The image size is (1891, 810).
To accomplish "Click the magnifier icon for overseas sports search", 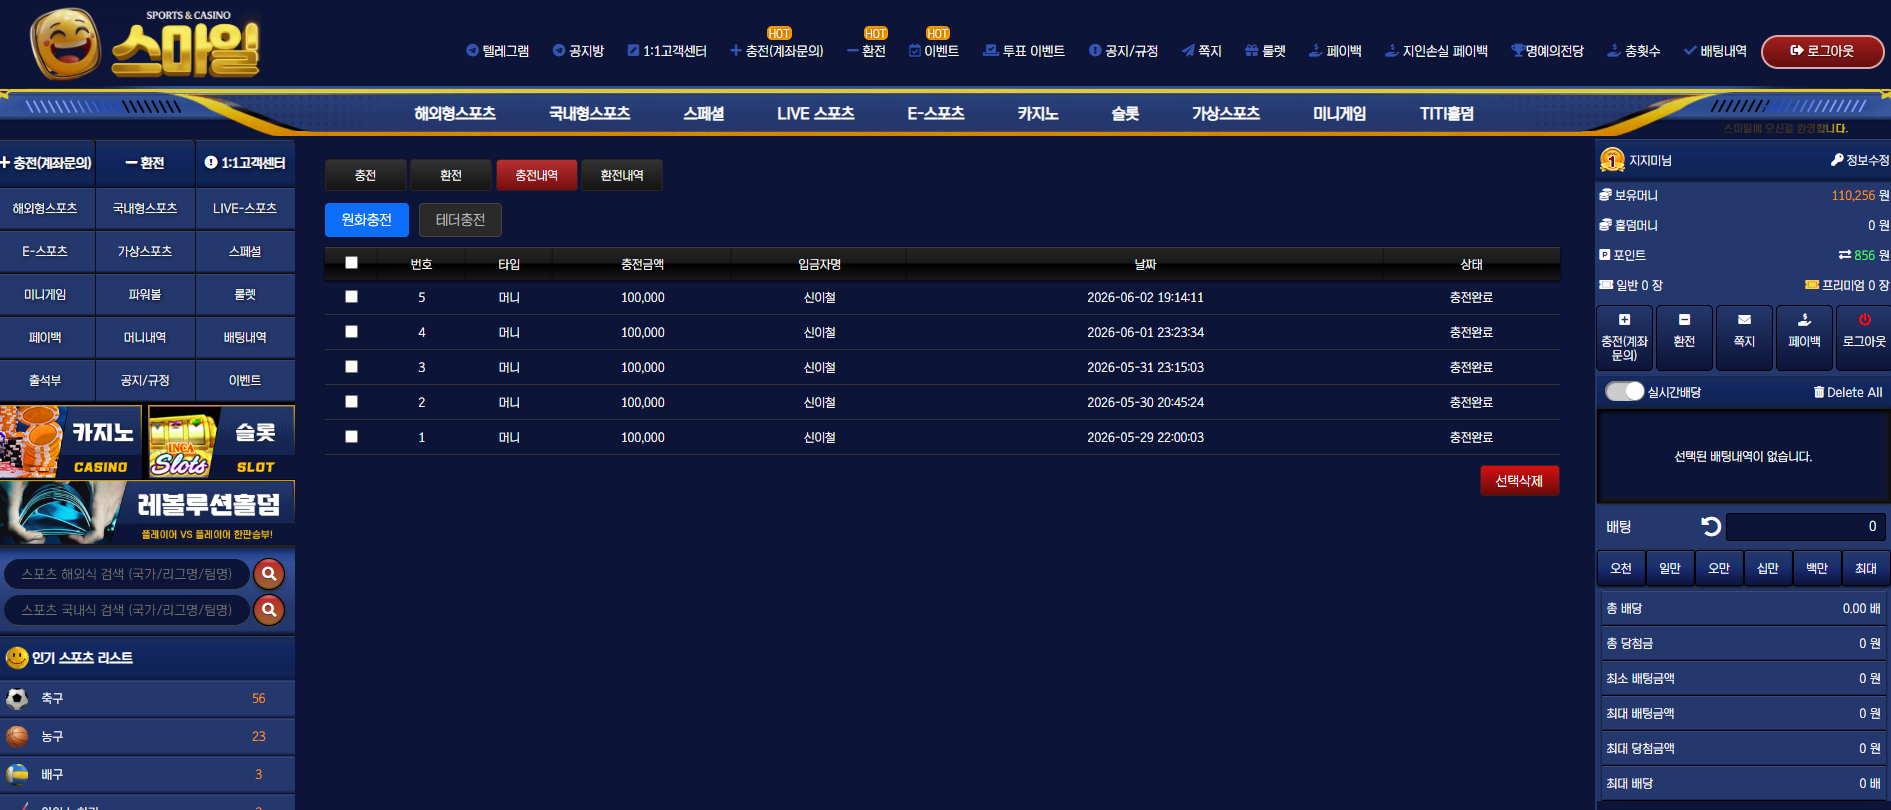I will point(269,574).
